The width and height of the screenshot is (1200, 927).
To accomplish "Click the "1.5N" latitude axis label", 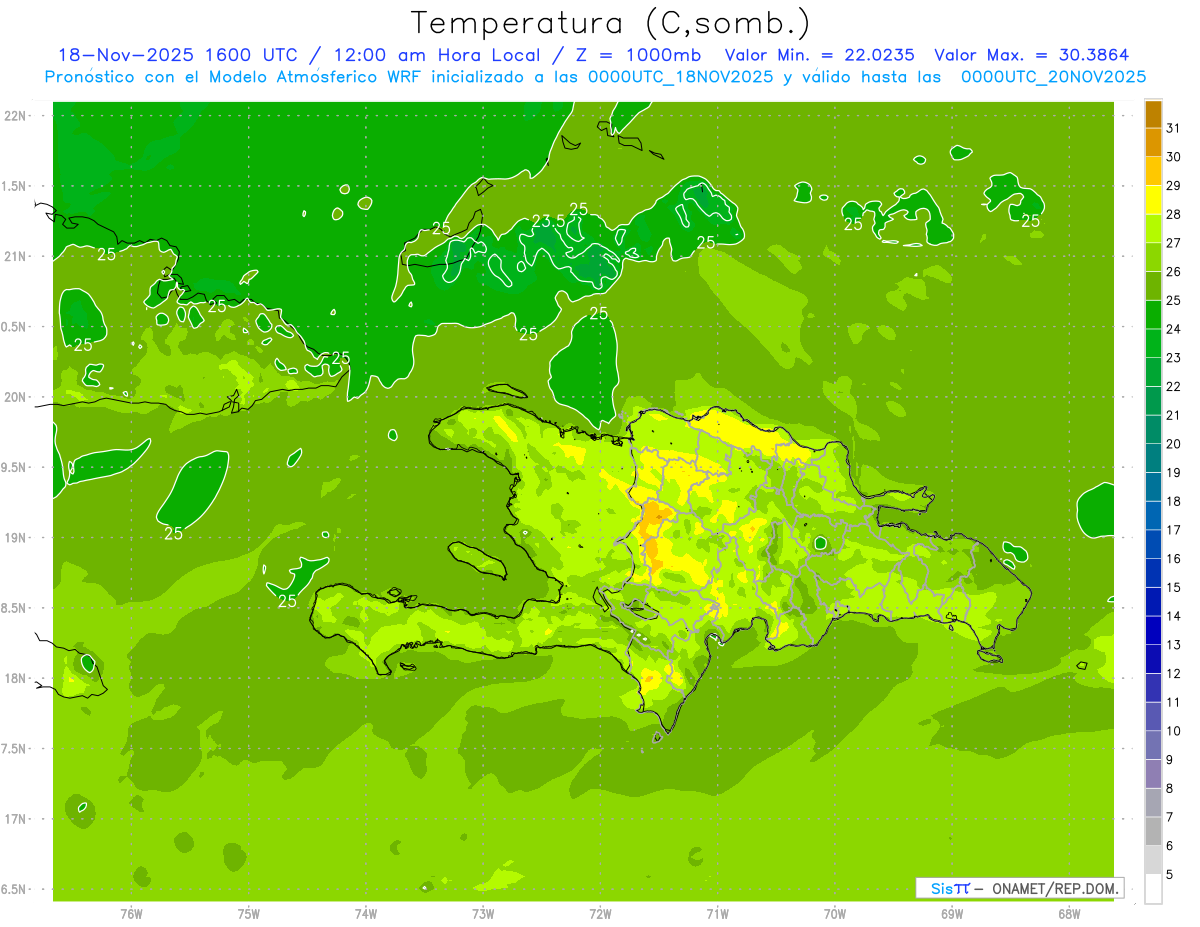I will [x=15, y=186].
